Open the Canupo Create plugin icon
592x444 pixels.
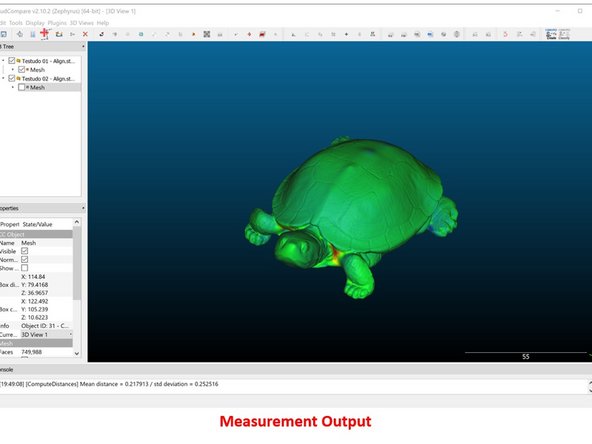pos(551,34)
